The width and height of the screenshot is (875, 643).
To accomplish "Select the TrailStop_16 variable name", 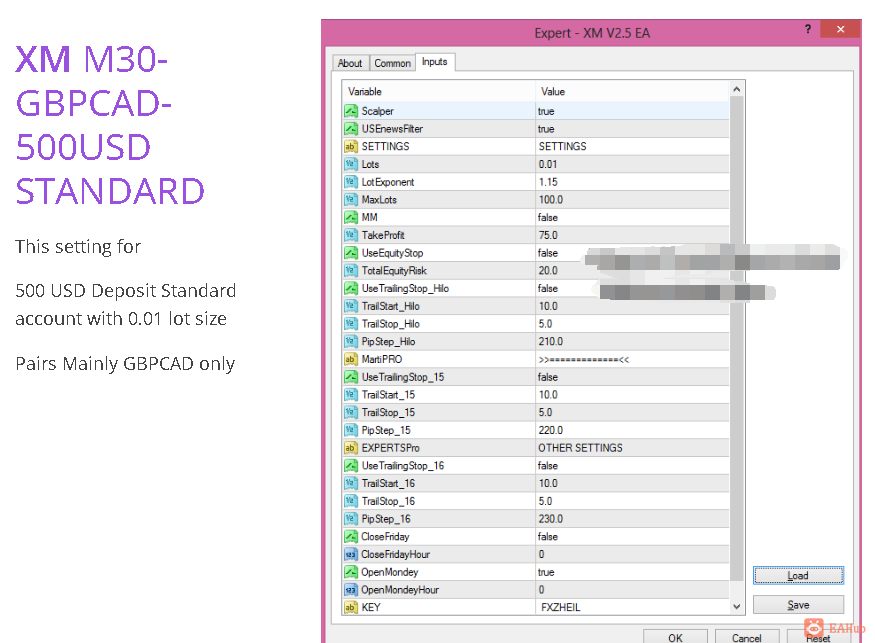I will [x=388, y=501].
